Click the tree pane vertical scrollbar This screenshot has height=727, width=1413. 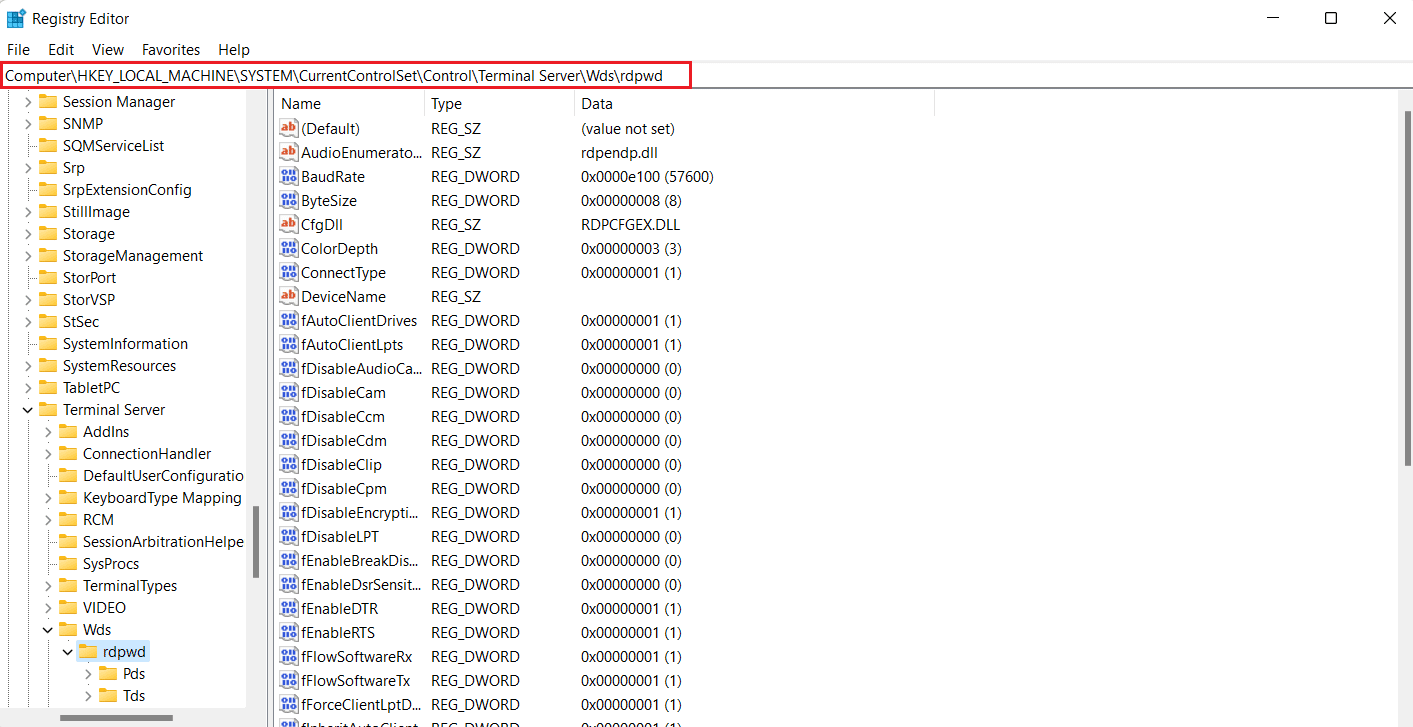click(256, 540)
